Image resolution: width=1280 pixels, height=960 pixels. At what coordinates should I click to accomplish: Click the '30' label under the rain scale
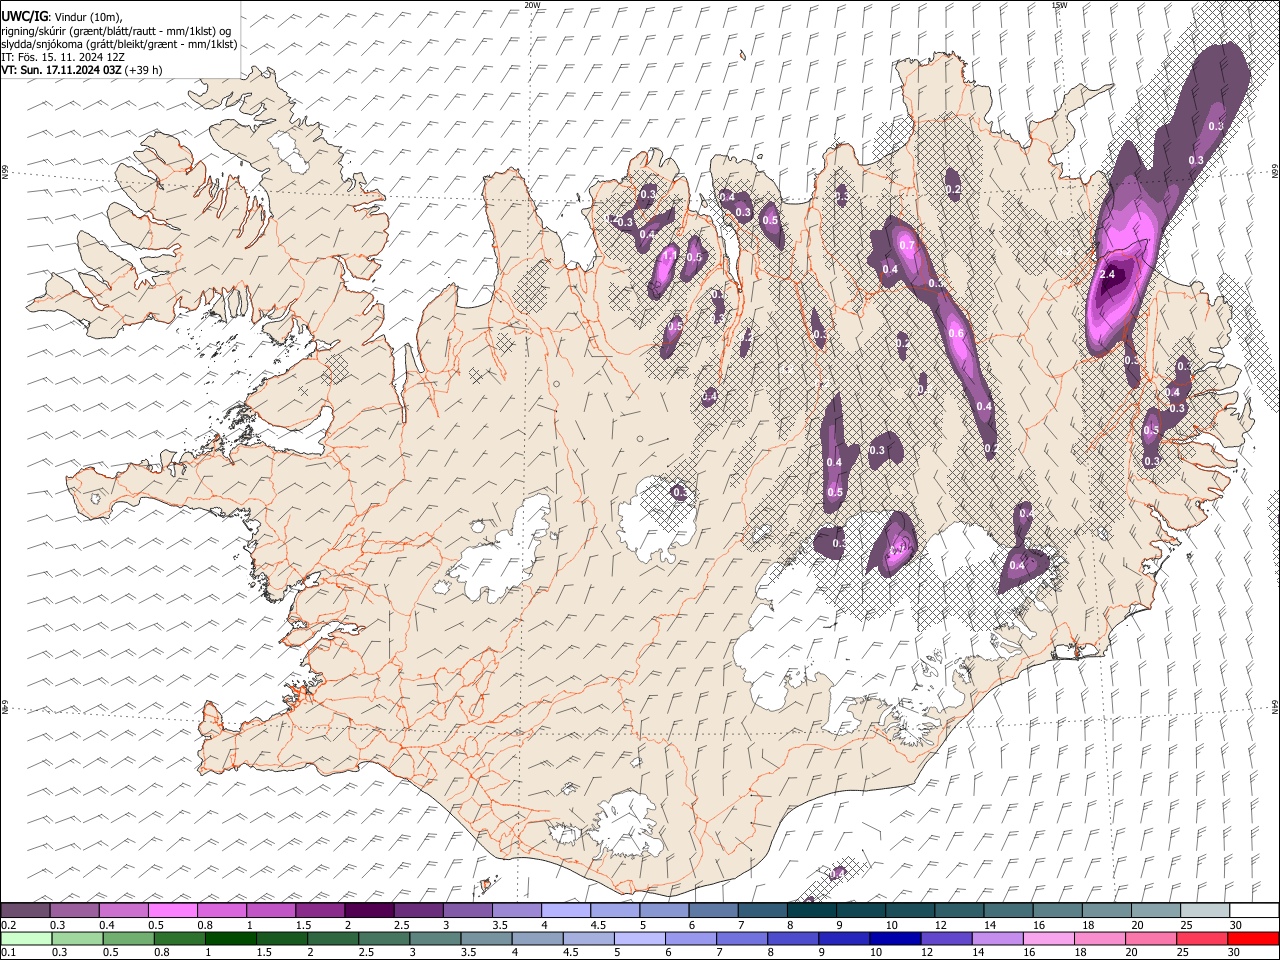[x=1233, y=952]
